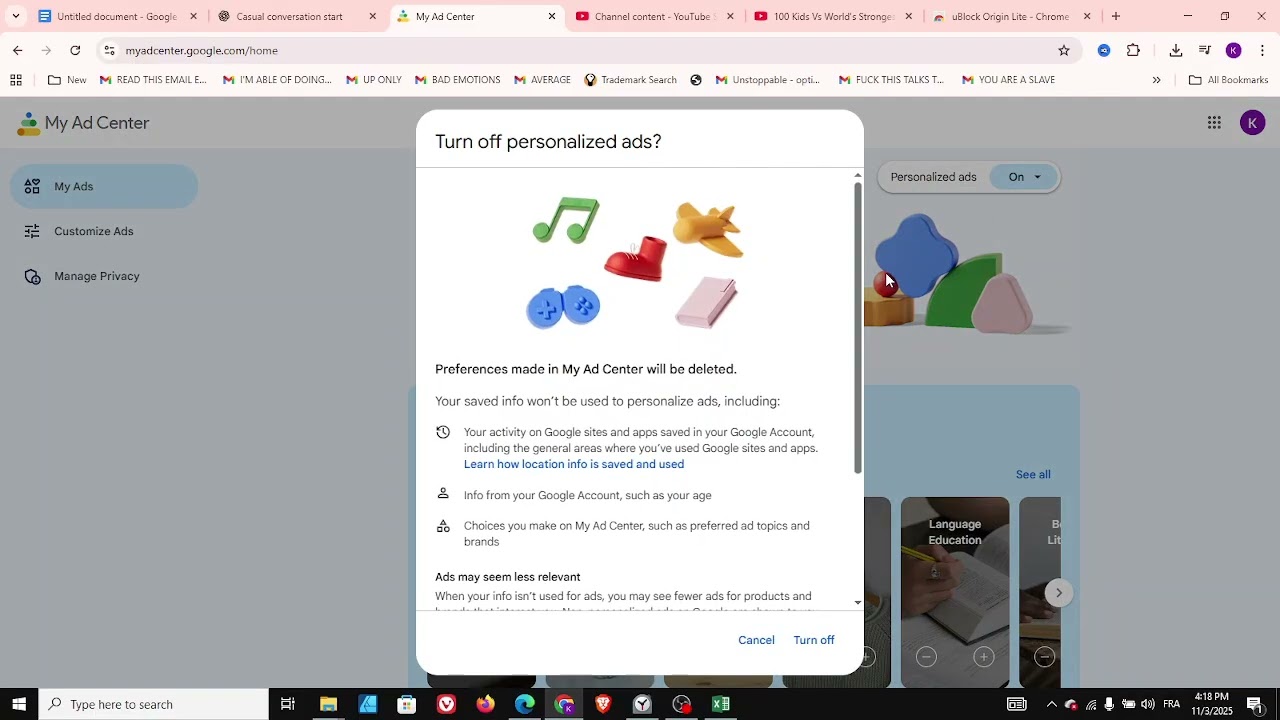Open the New bookmark folder
The height and width of the screenshot is (720, 1280).
pyautogui.click(x=67, y=80)
